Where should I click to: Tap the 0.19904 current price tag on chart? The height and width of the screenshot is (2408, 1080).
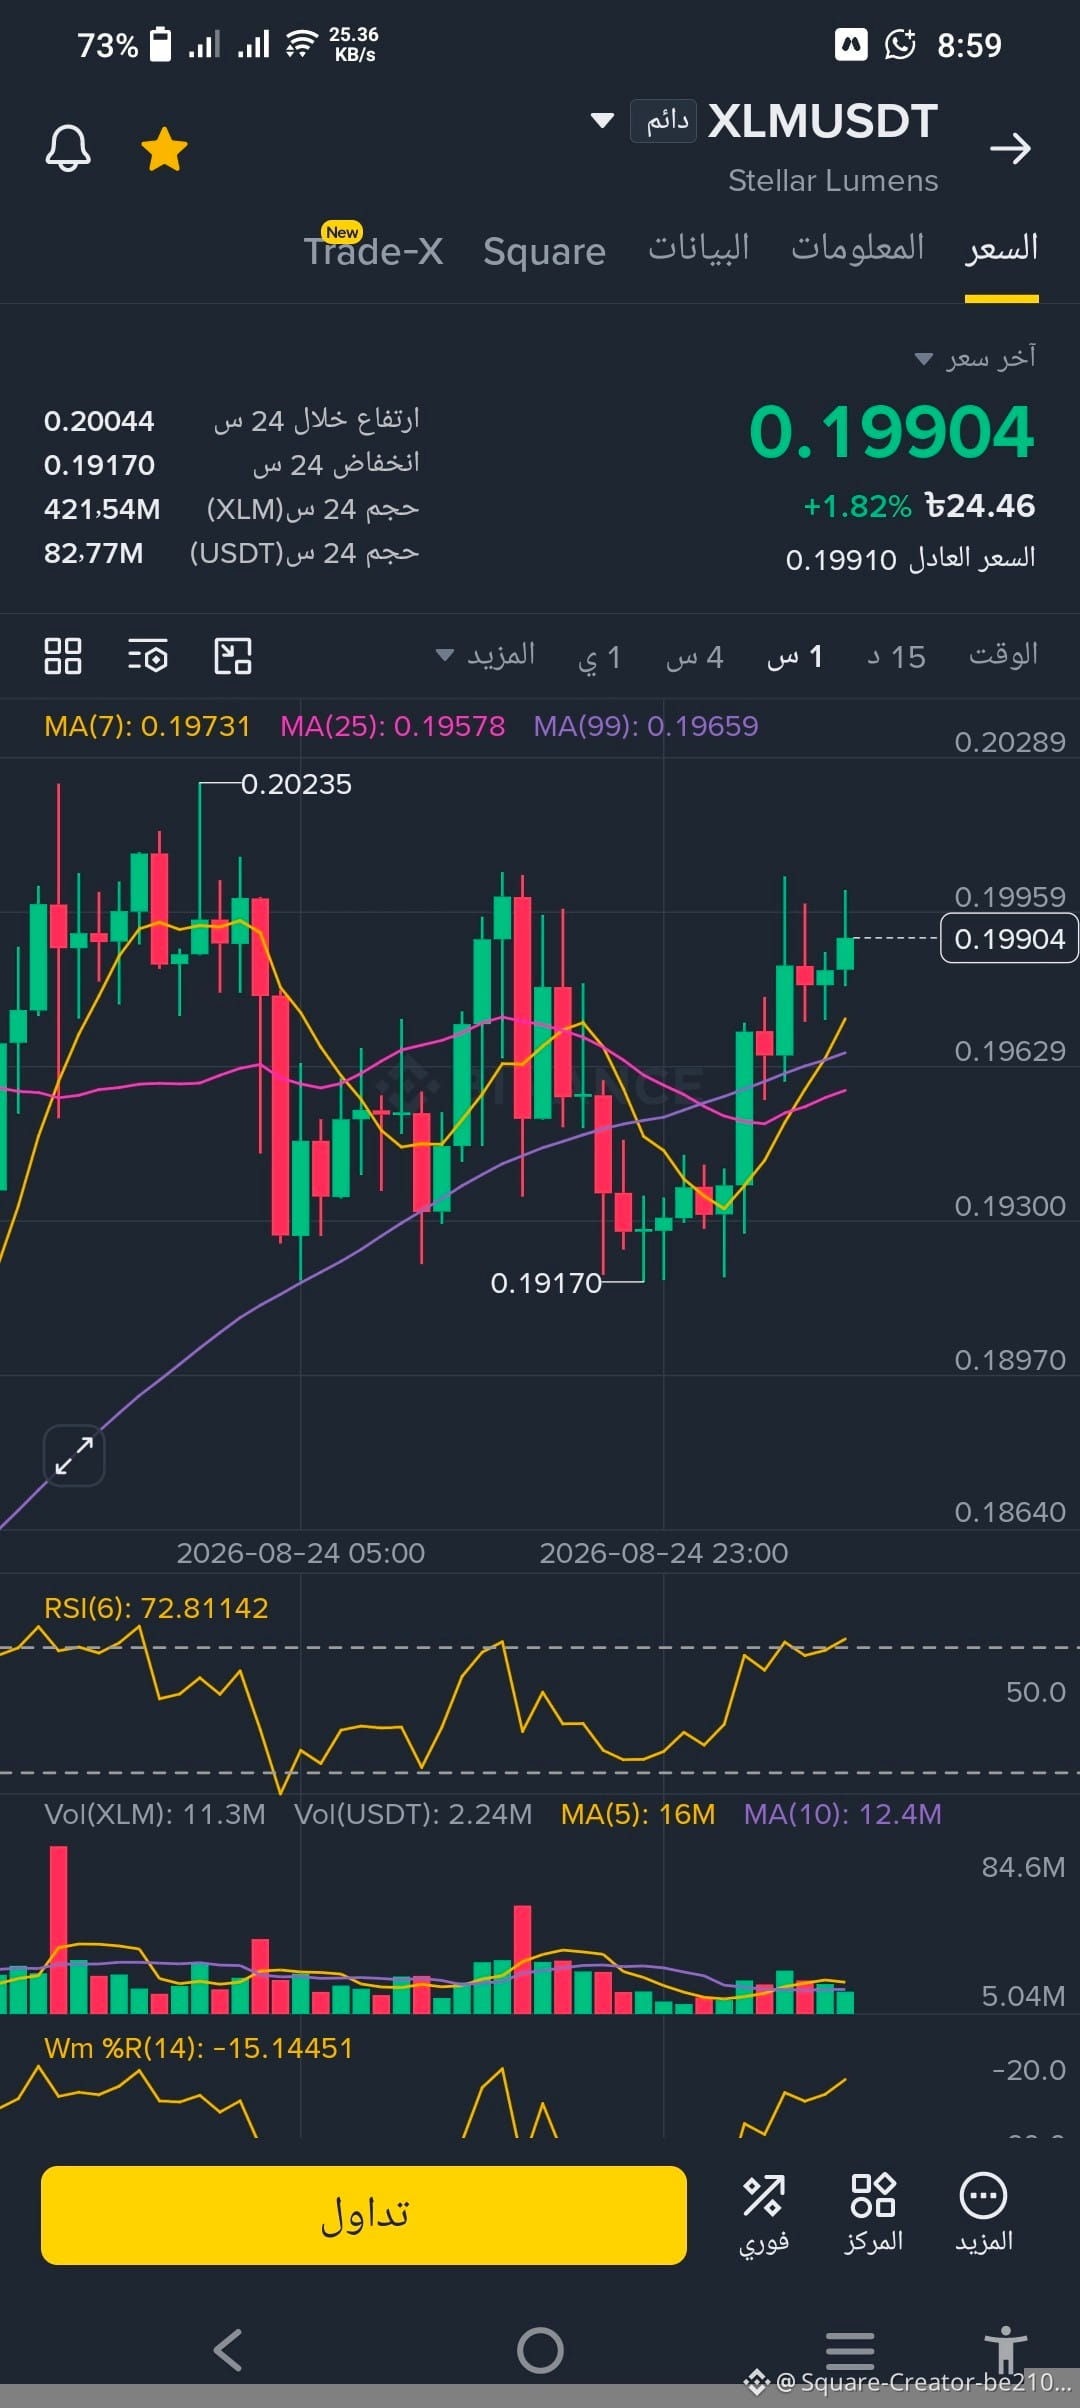pos(1009,938)
